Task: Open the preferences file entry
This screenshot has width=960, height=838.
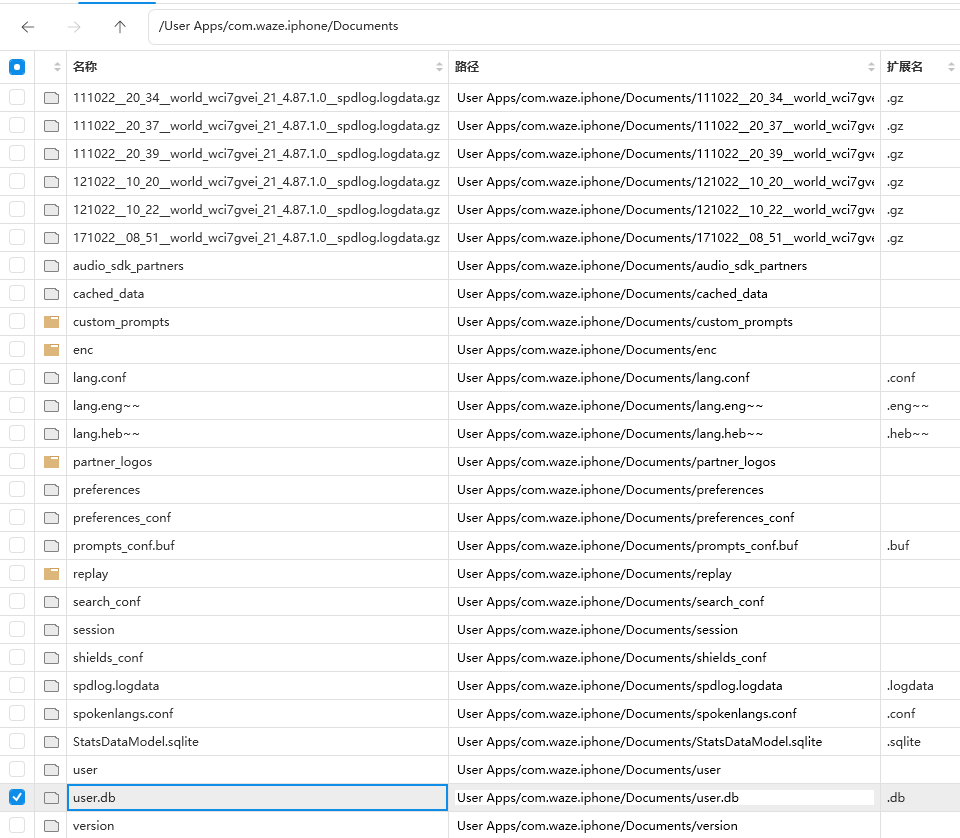Action: (106, 490)
